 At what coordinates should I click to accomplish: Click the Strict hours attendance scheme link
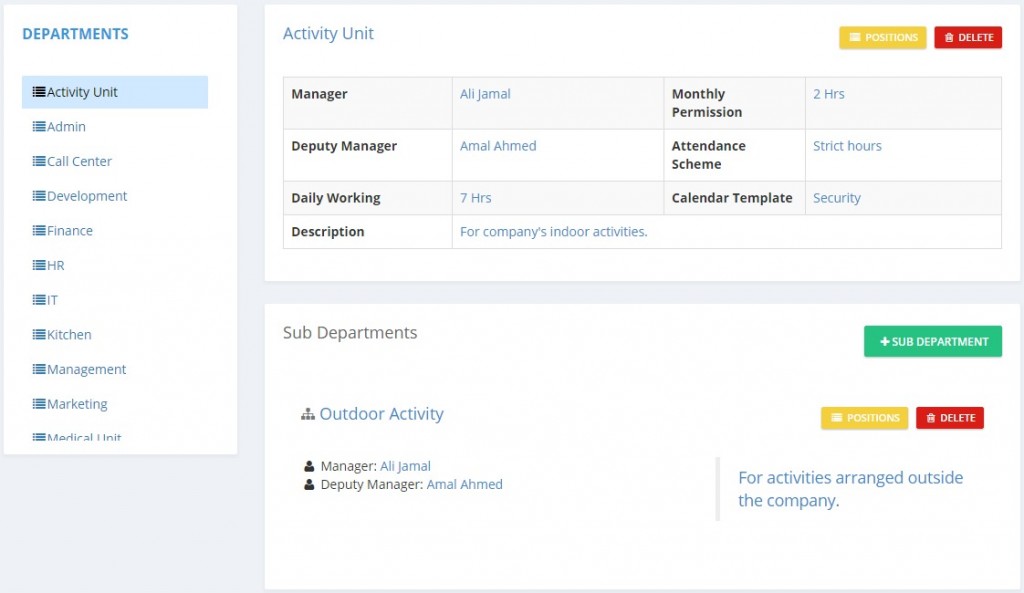pos(849,145)
